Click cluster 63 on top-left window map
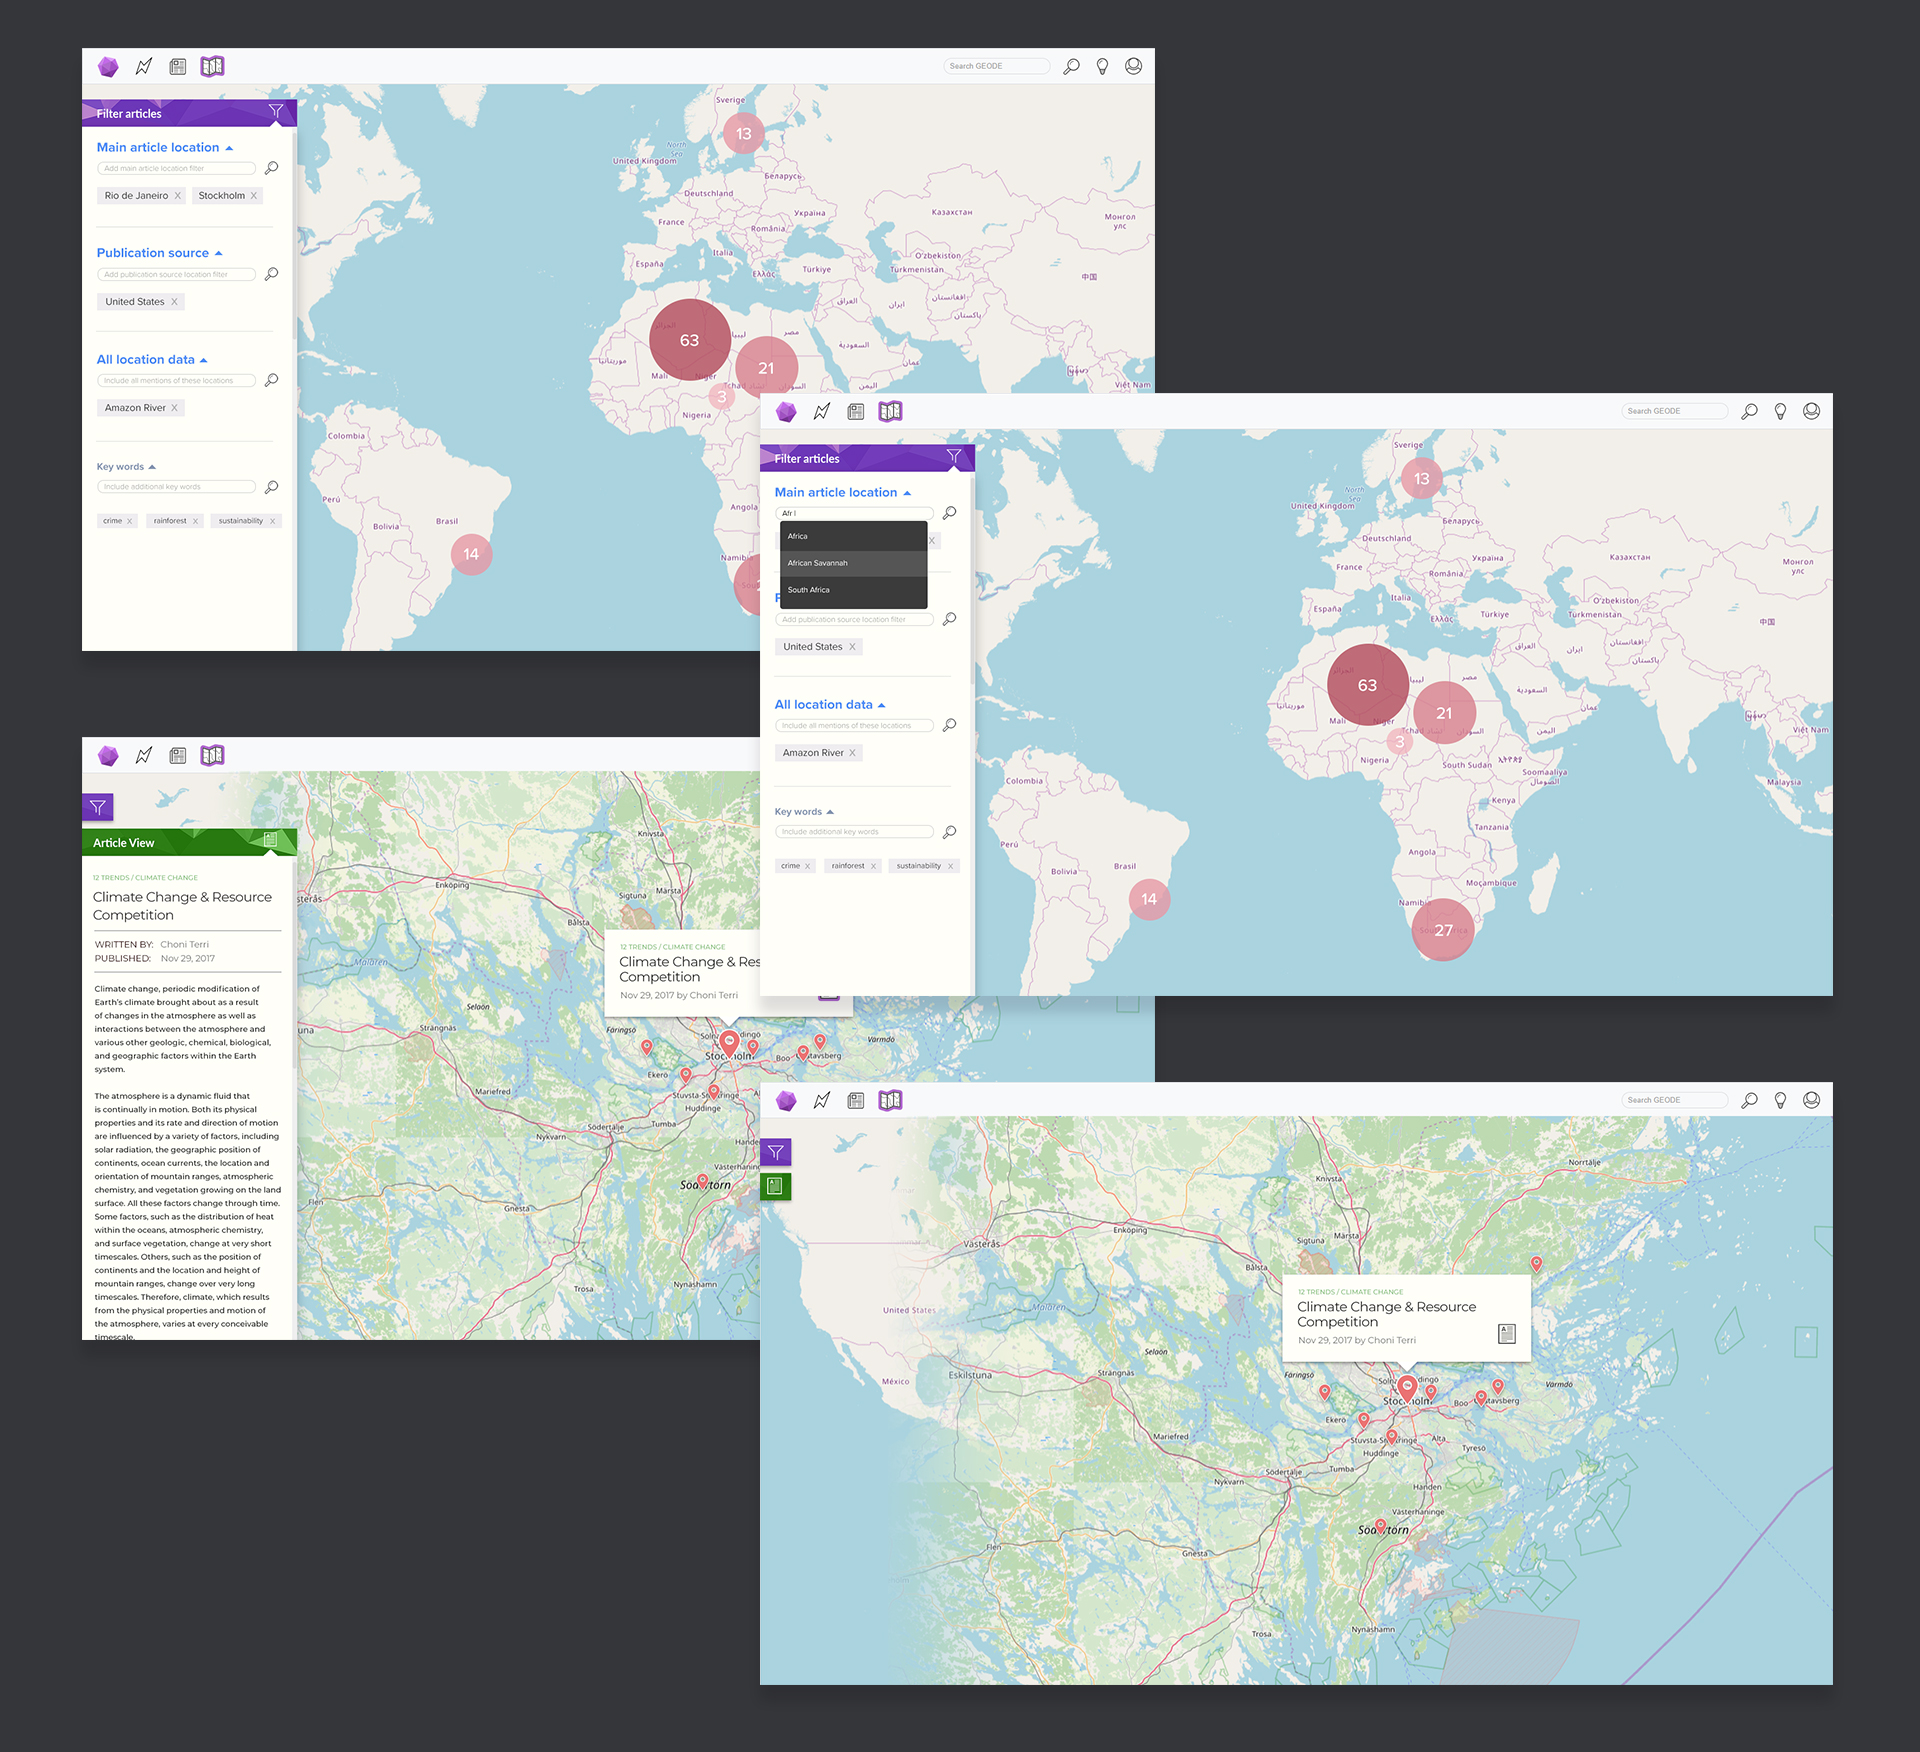Image resolution: width=1920 pixels, height=1752 pixels. point(689,340)
